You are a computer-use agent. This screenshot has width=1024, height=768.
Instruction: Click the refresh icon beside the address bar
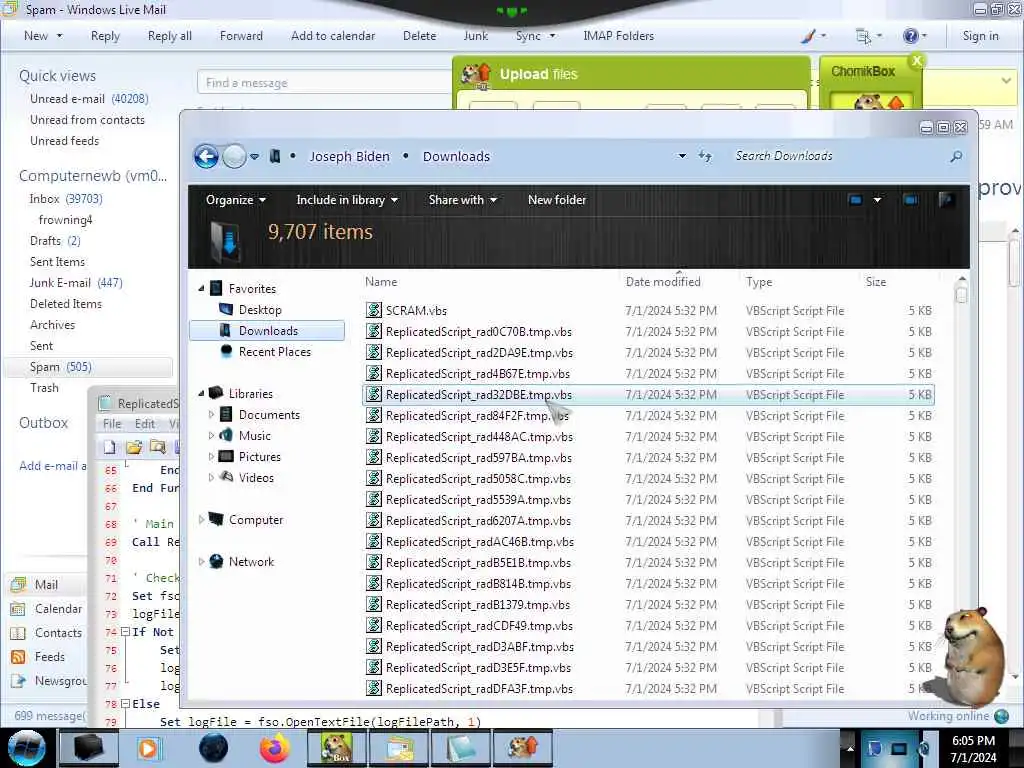click(x=705, y=156)
